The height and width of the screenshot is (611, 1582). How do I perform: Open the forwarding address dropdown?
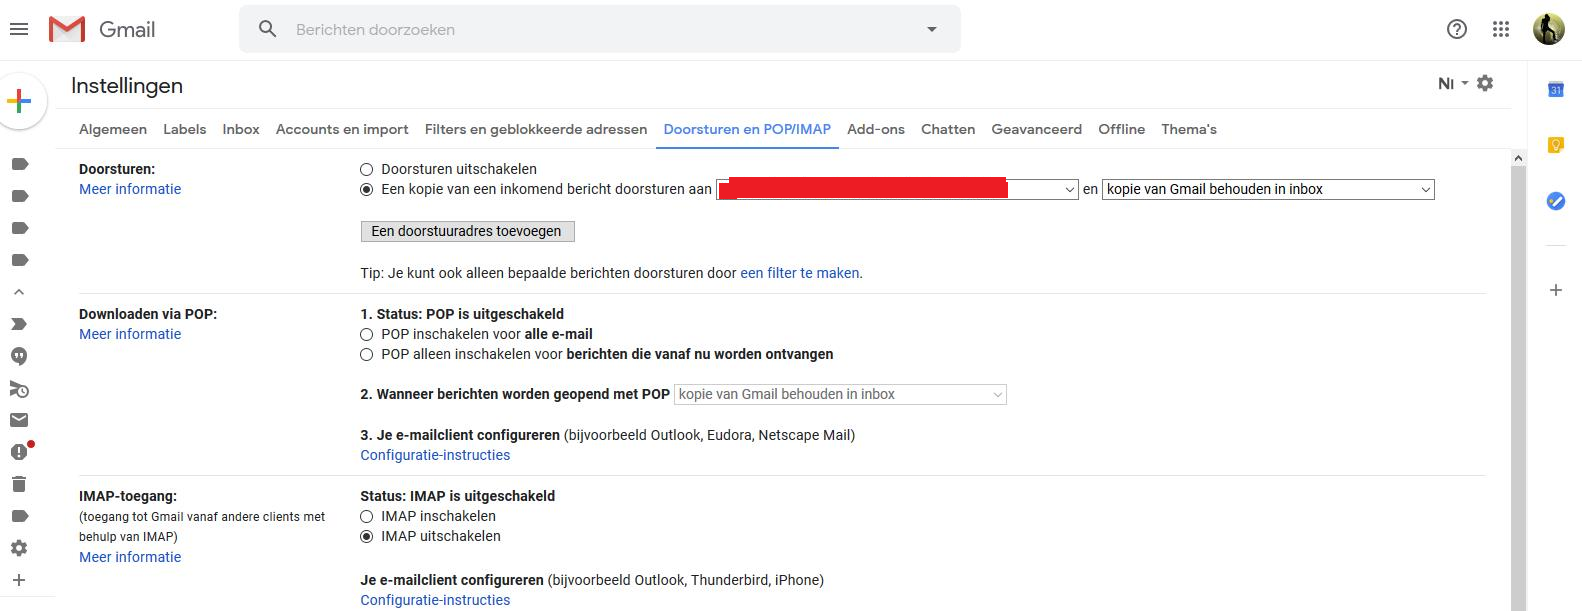[x=897, y=189]
